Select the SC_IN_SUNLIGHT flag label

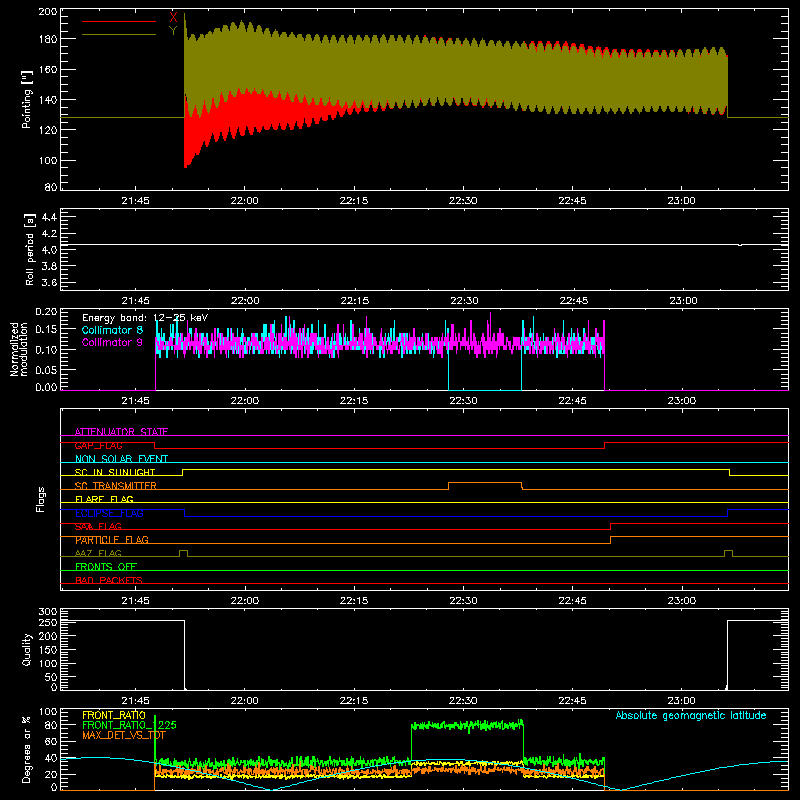coord(115,472)
